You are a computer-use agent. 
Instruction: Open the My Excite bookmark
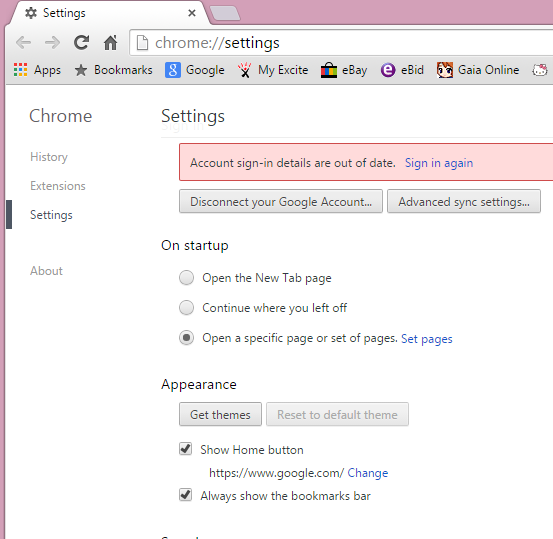(273, 70)
